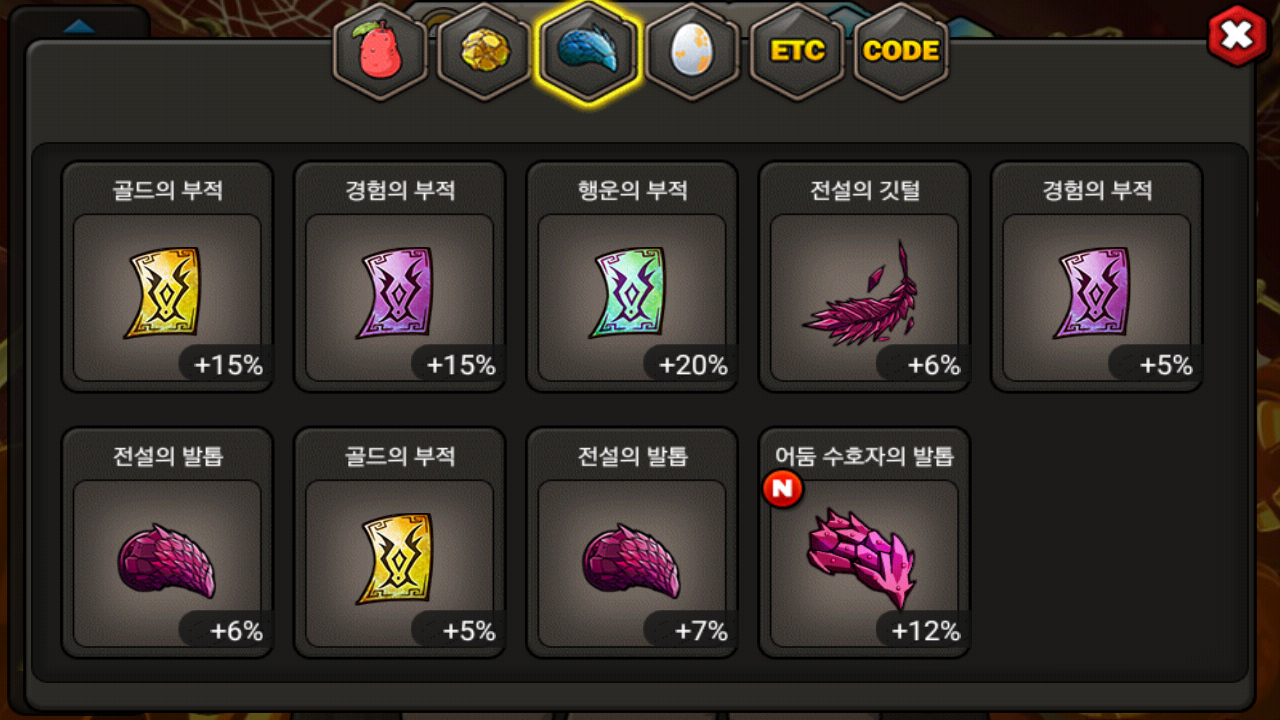Open the red fruit category tab

[x=381, y=52]
